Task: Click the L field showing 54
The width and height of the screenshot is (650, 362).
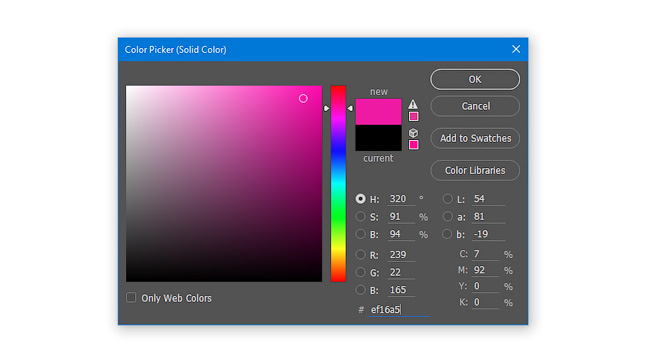Action: point(488,199)
